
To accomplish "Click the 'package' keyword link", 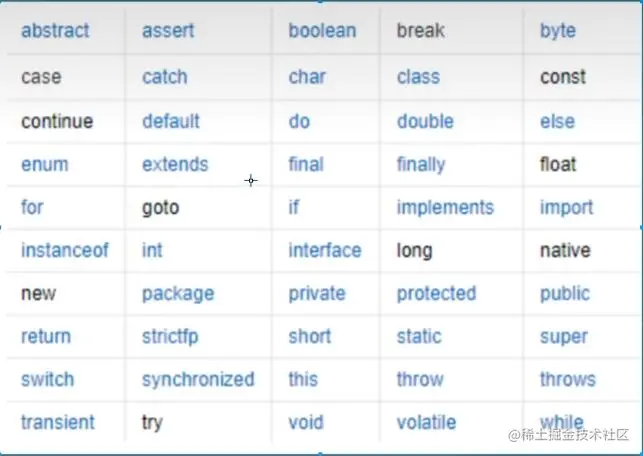I will tap(178, 294).
